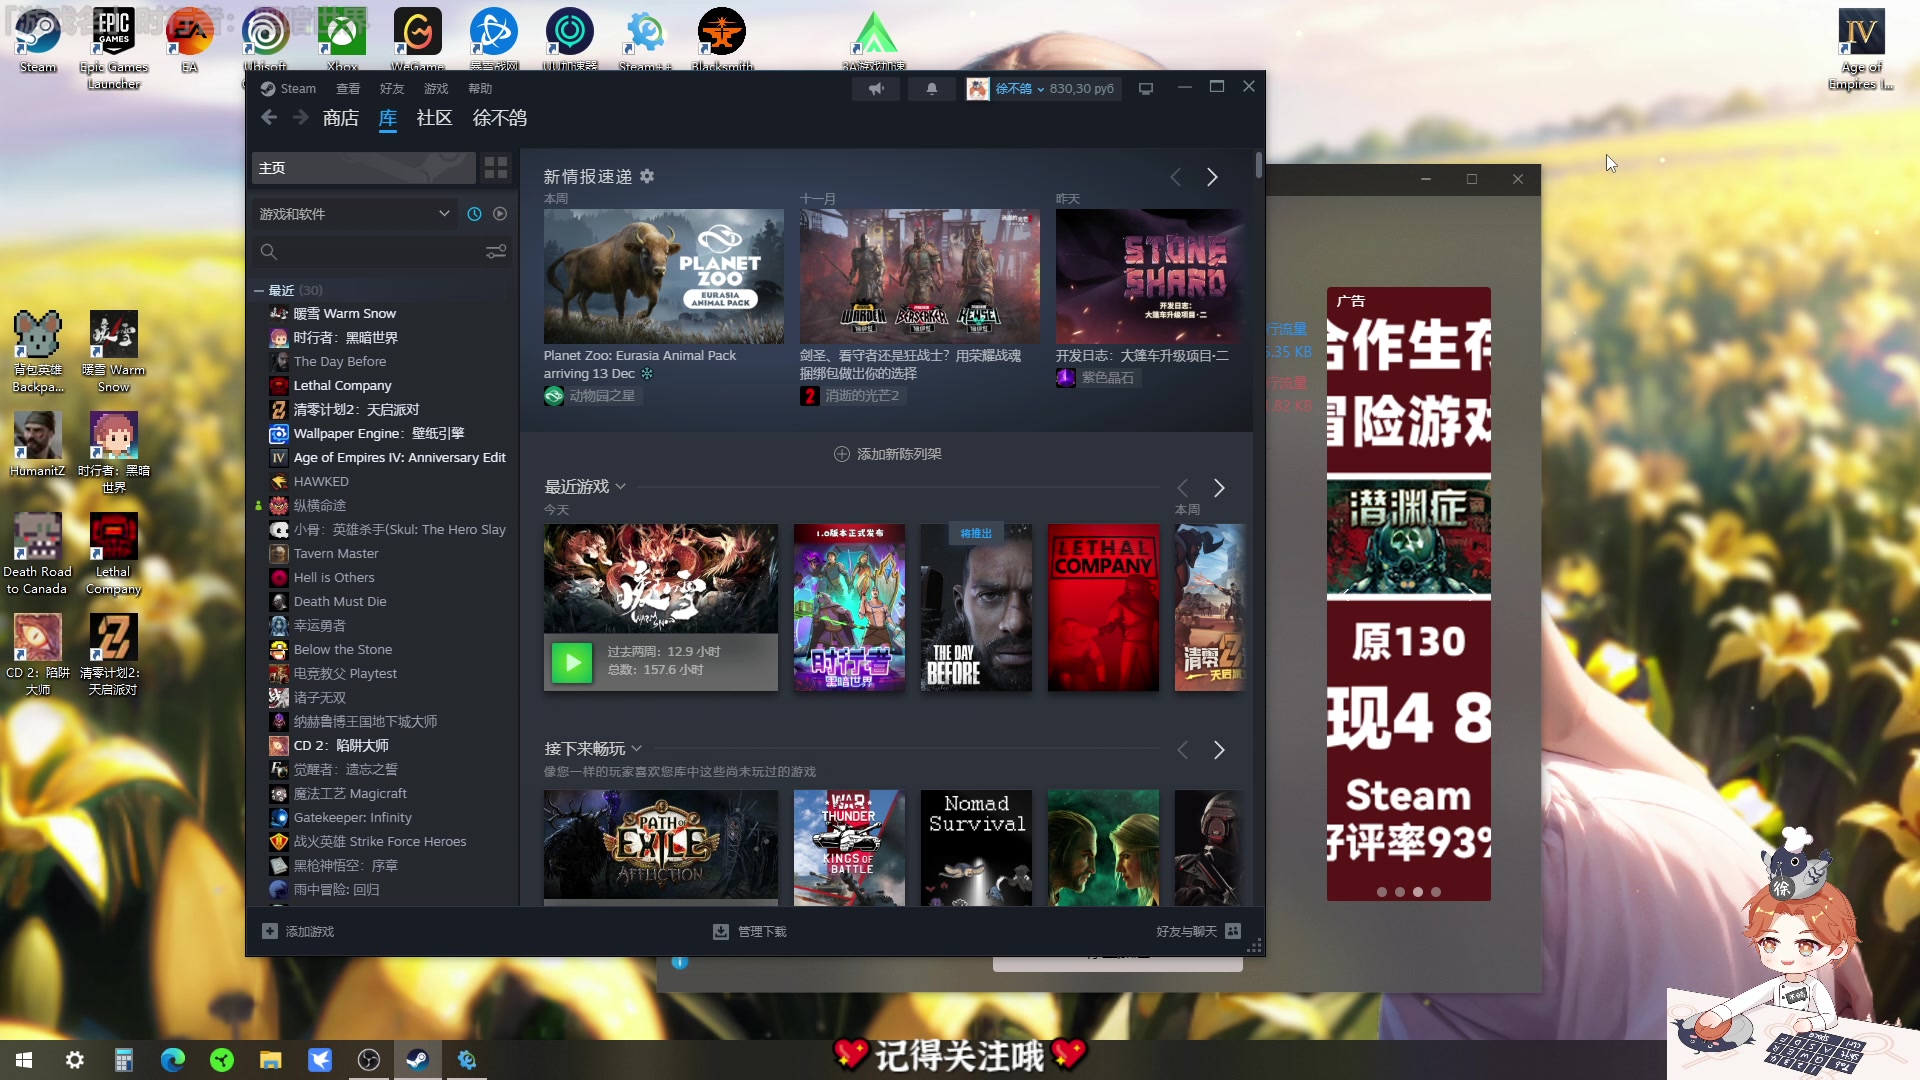The height and width of the screenshot is (1080, 1920).
Task: Click the library scrollbar
Action: click(x=1258, y=165)
